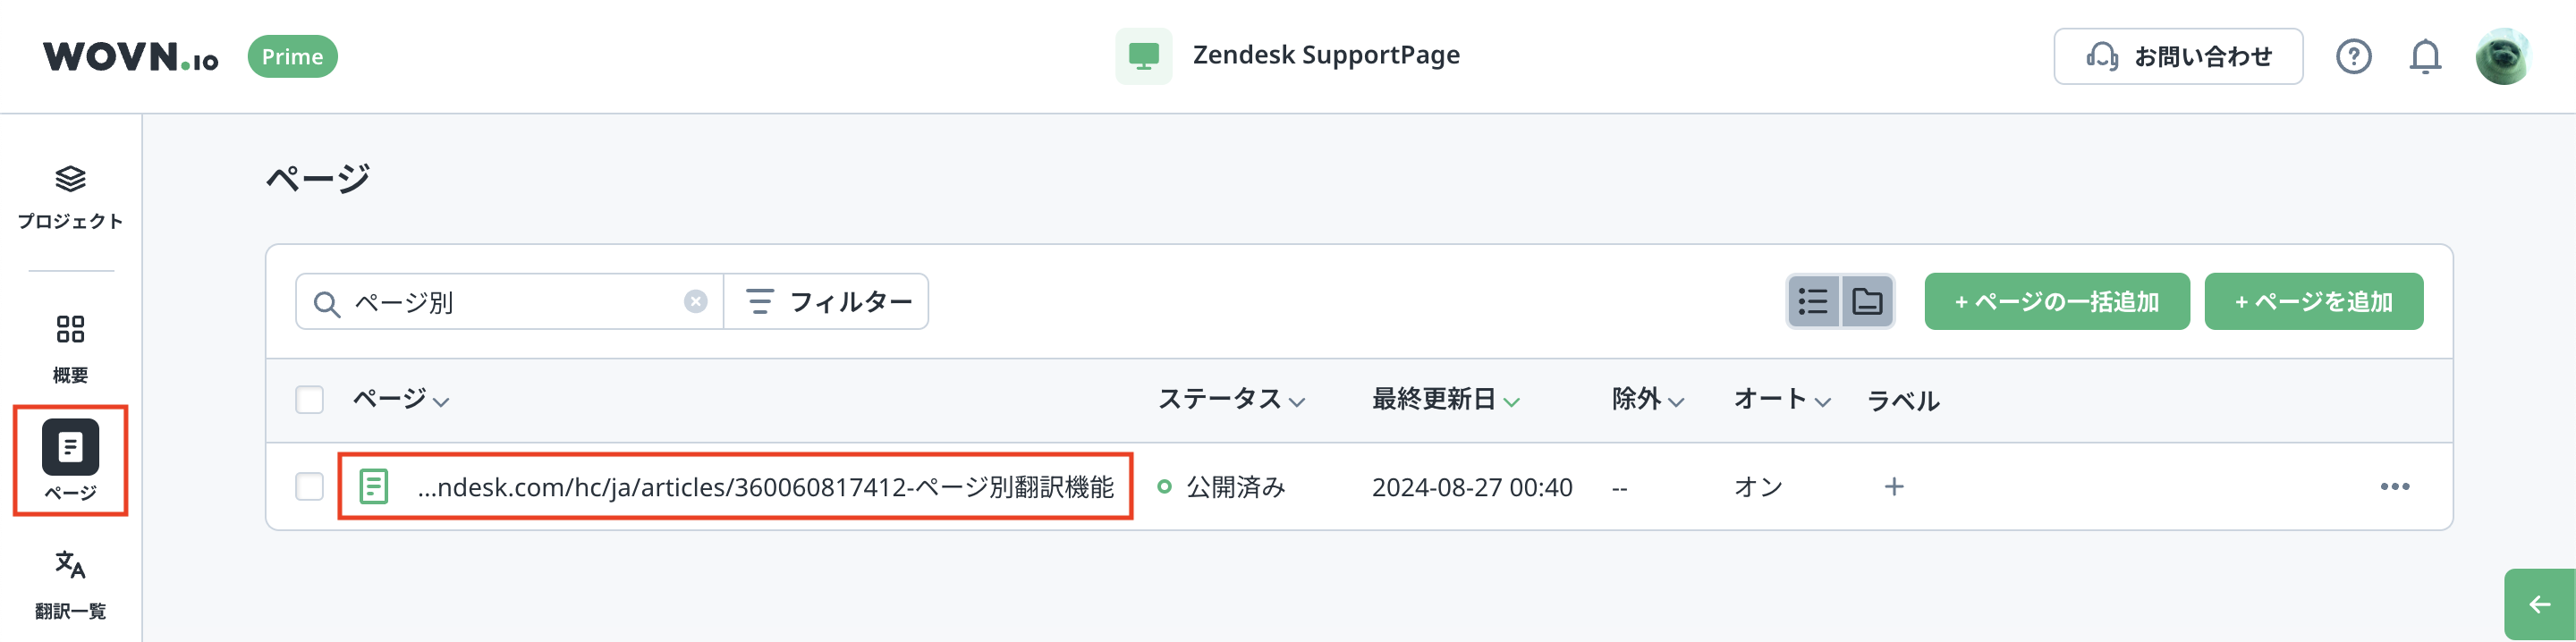
Task: Click the WOVN.io logo
Action: (x=131, y=56)
